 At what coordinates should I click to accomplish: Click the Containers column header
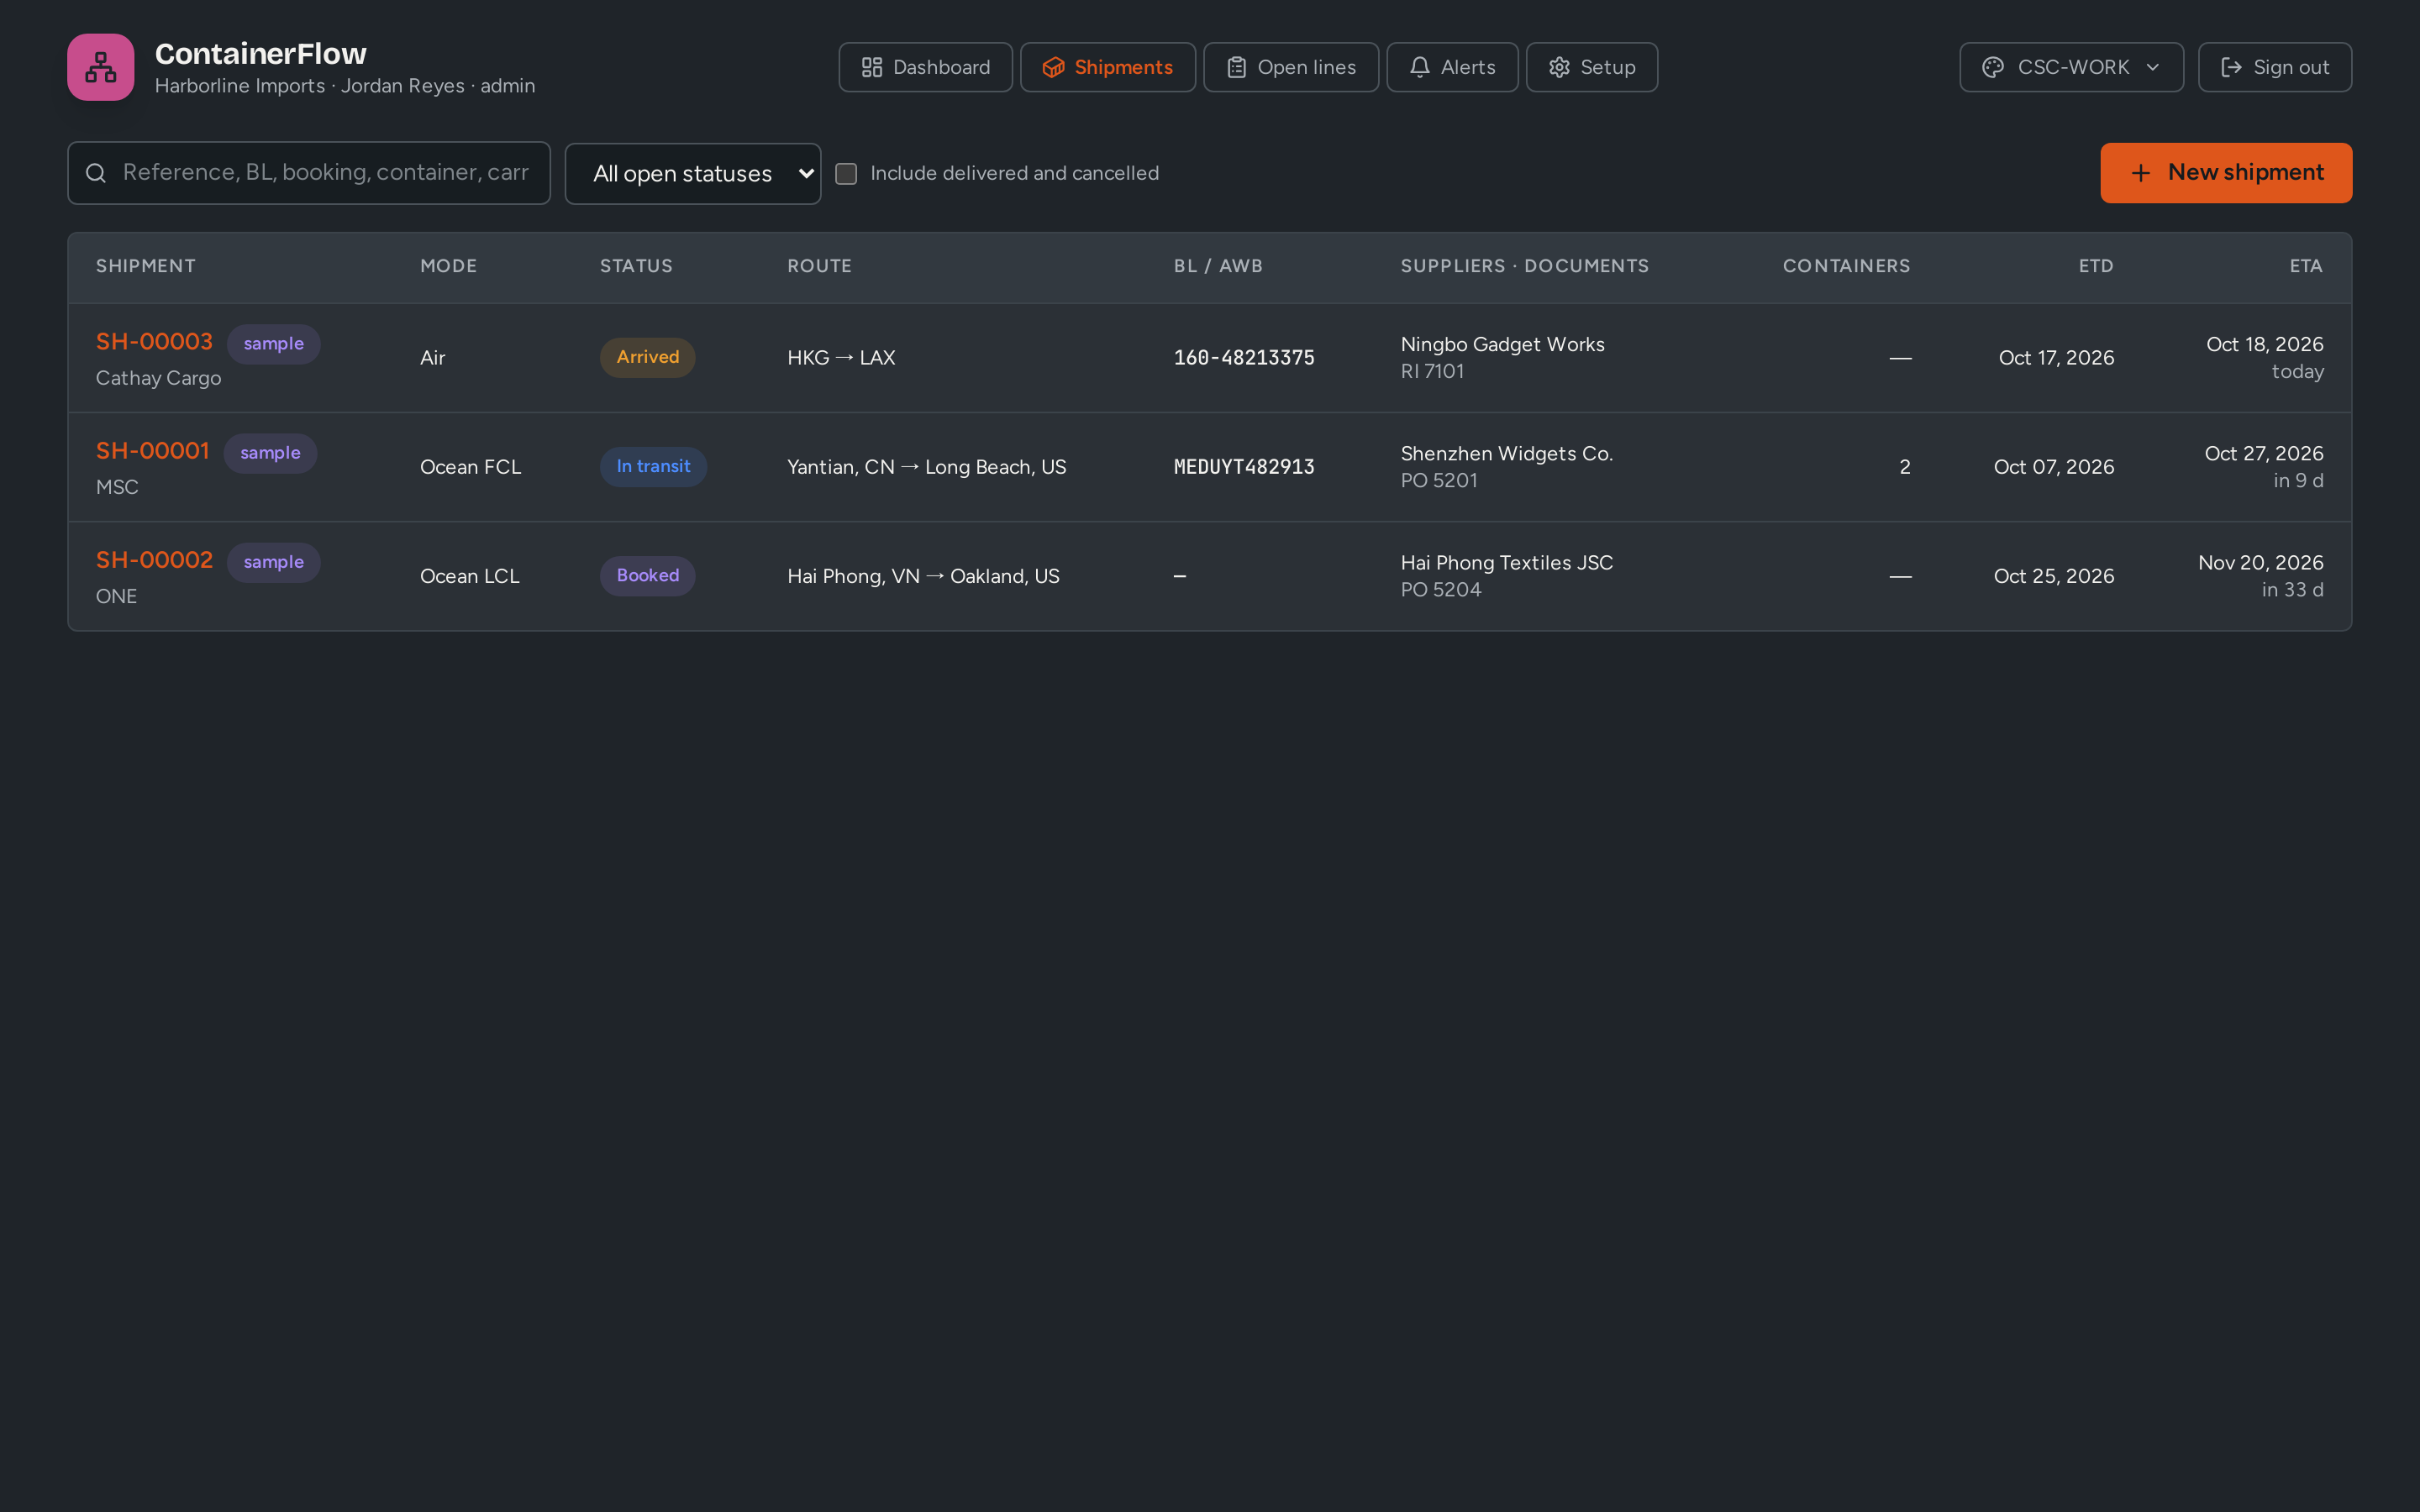pos(1846,266)
